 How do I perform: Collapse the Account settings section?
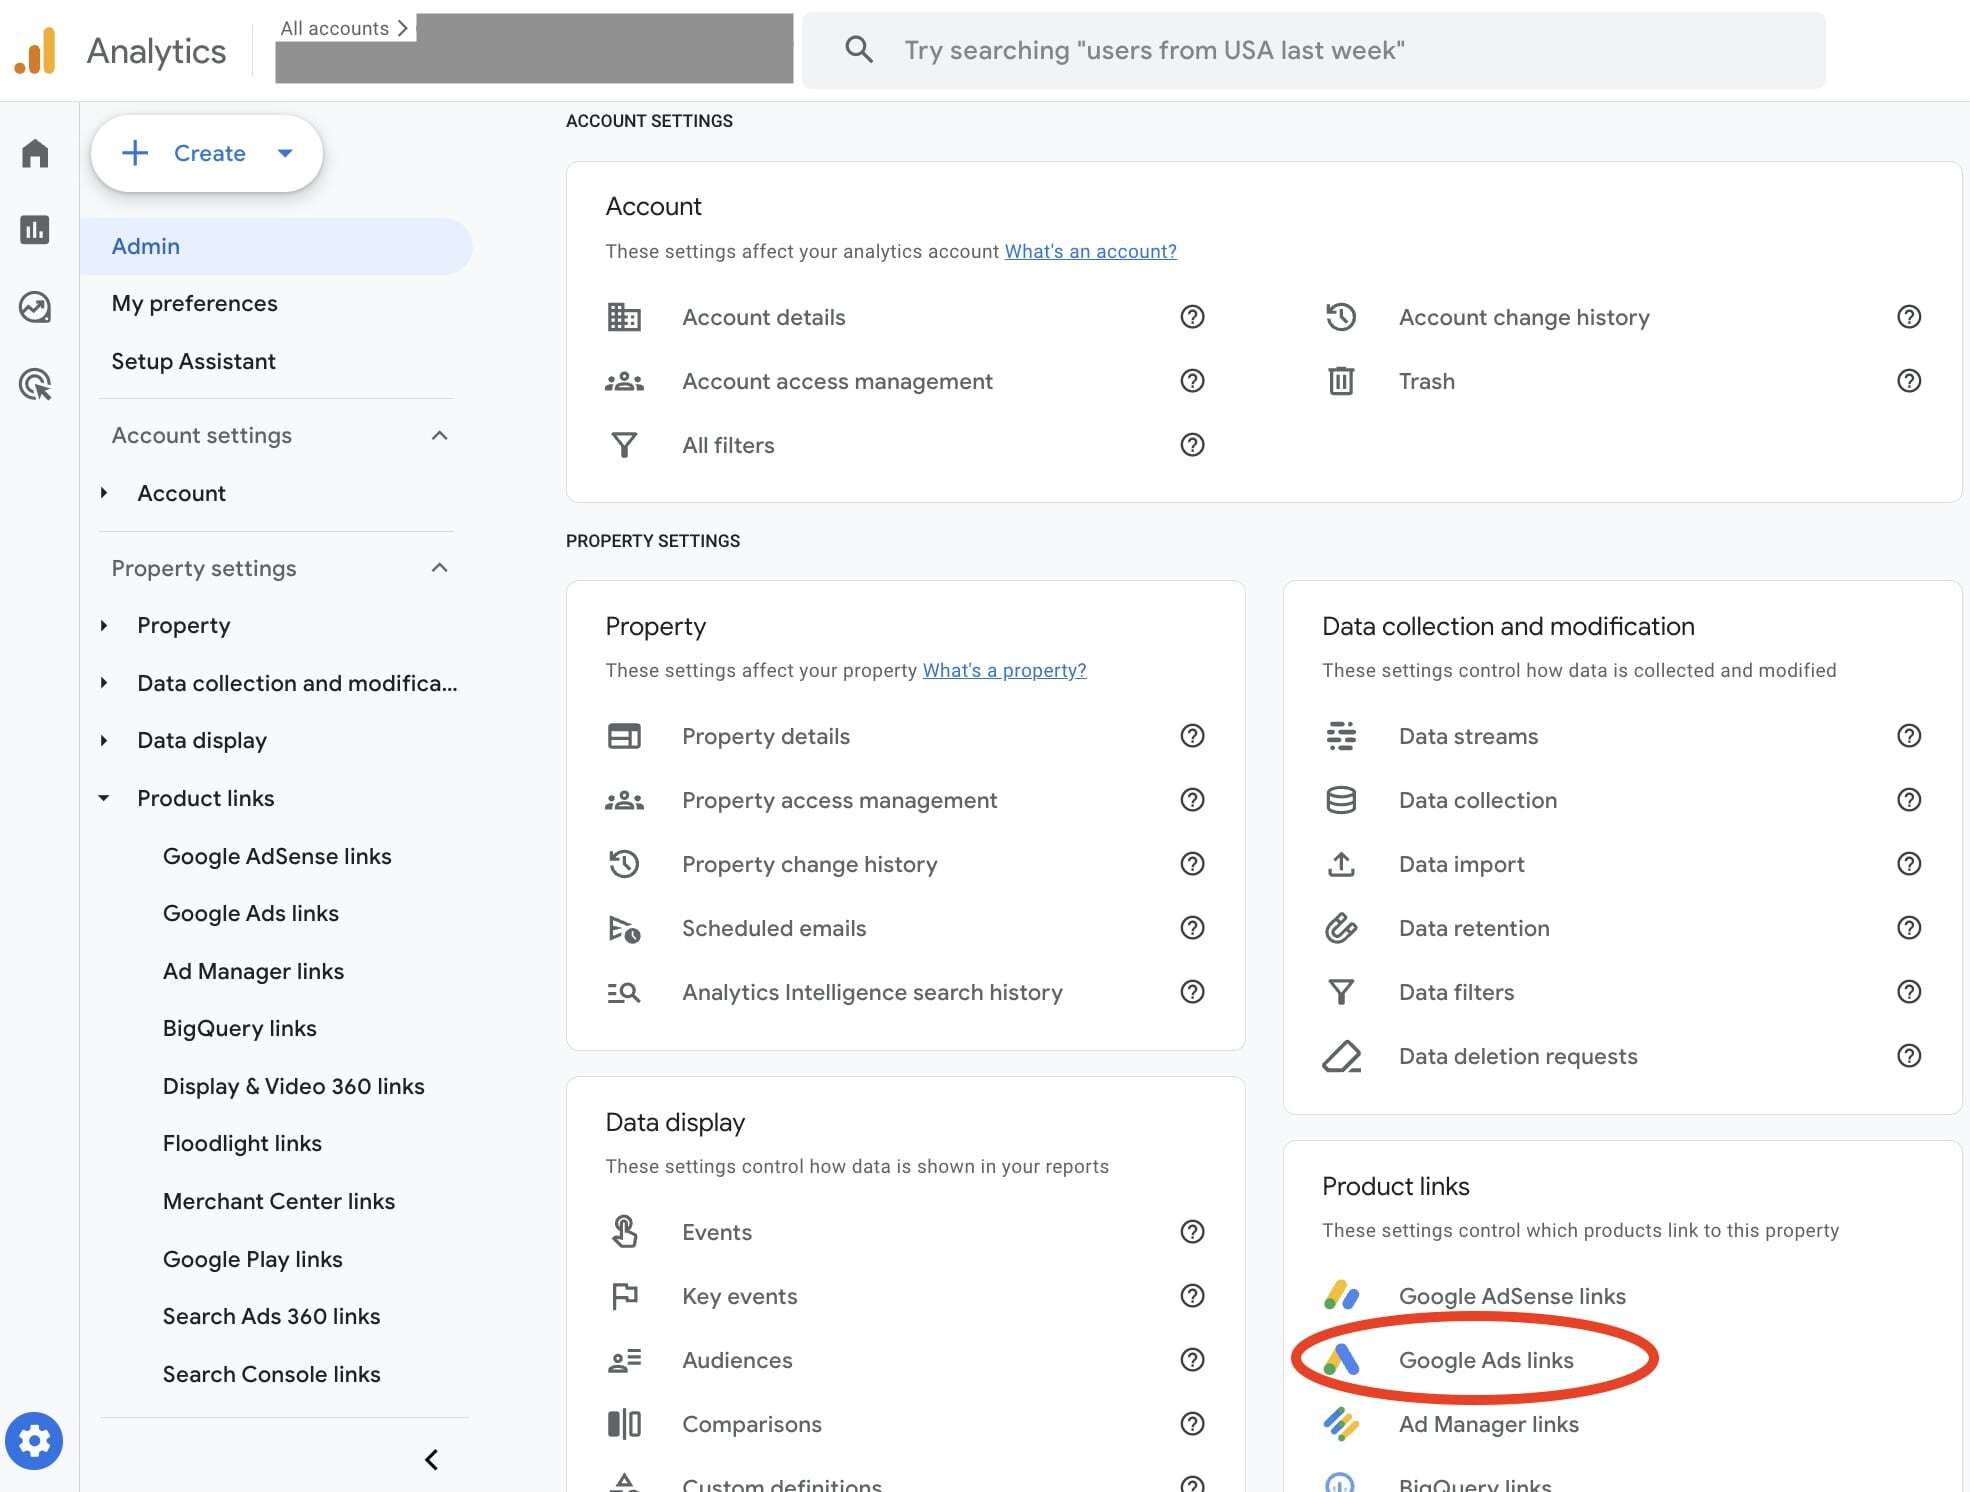(x=439, y=435)
